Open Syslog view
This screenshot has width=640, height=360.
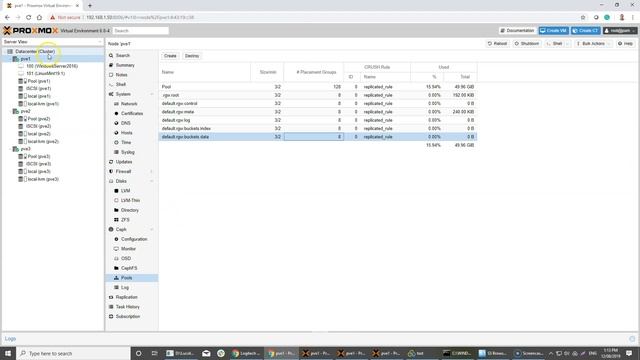point(128,152)
